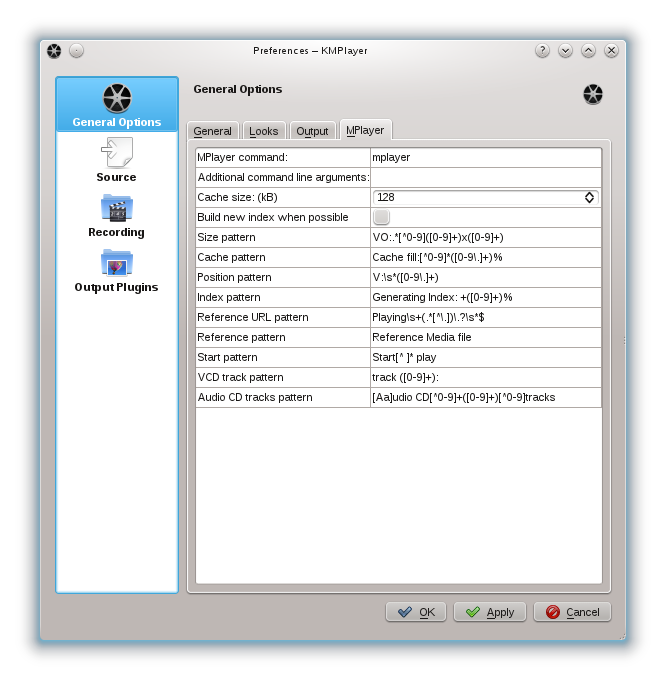Select General Options film reel icon

point(117,98)
